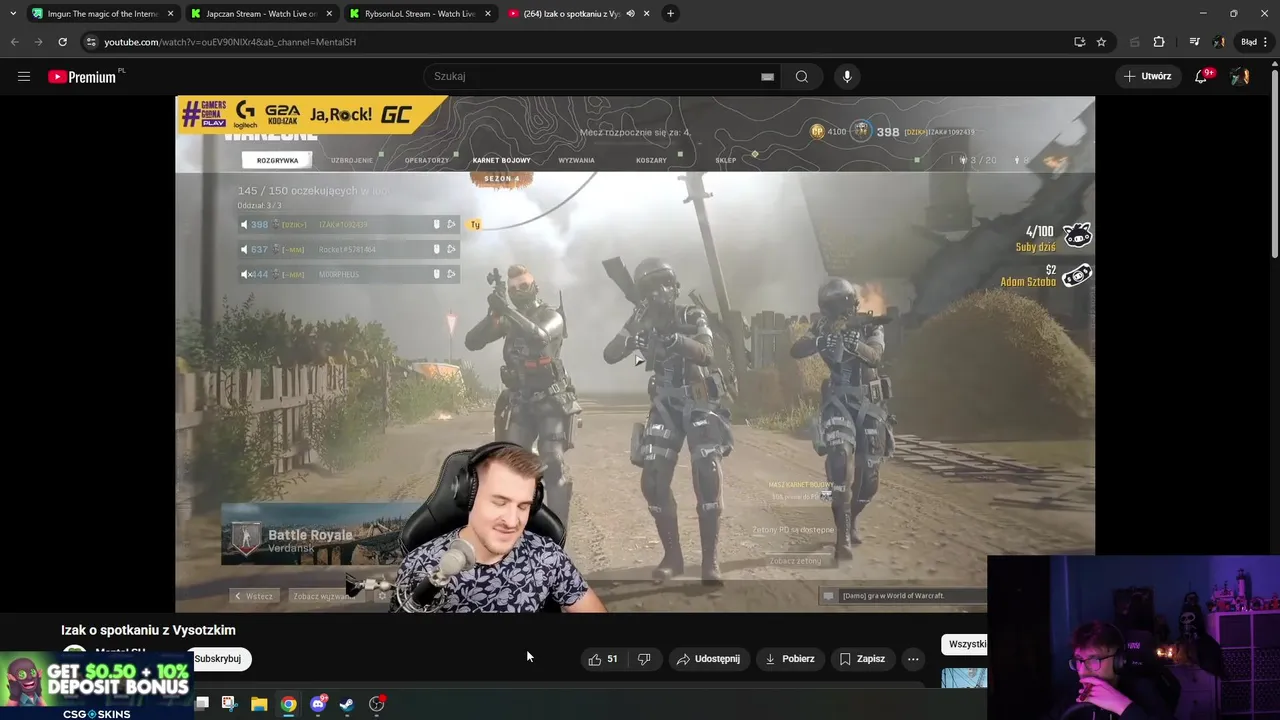Install app icon in address bar

tap(1079, 42)
